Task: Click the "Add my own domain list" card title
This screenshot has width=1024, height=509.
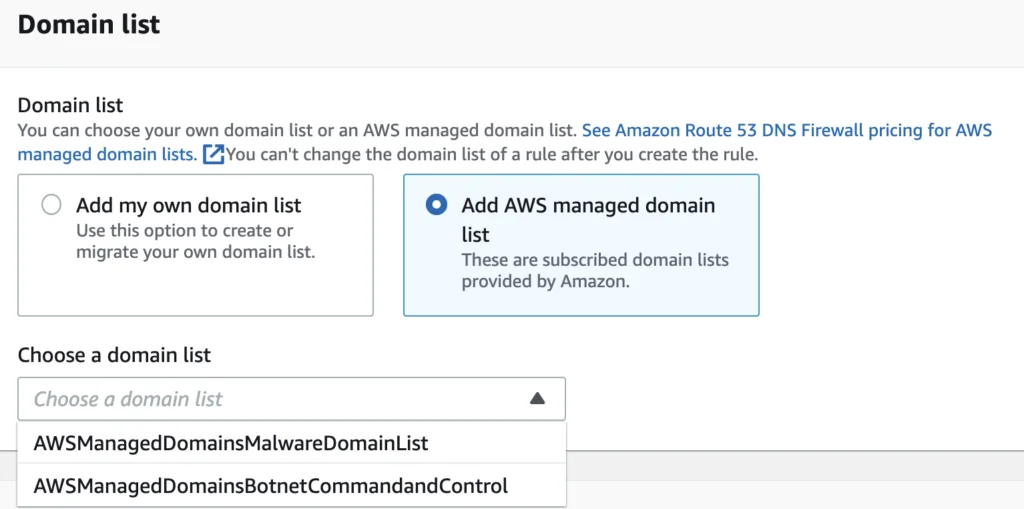Action: tap(189, 205)
